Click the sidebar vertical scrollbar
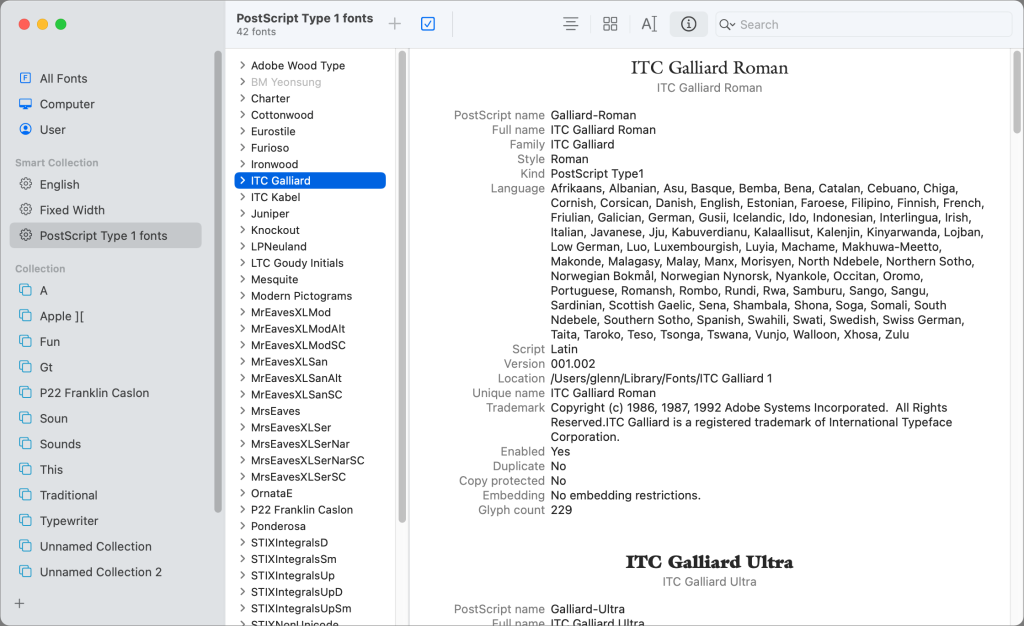 [218, 281]
